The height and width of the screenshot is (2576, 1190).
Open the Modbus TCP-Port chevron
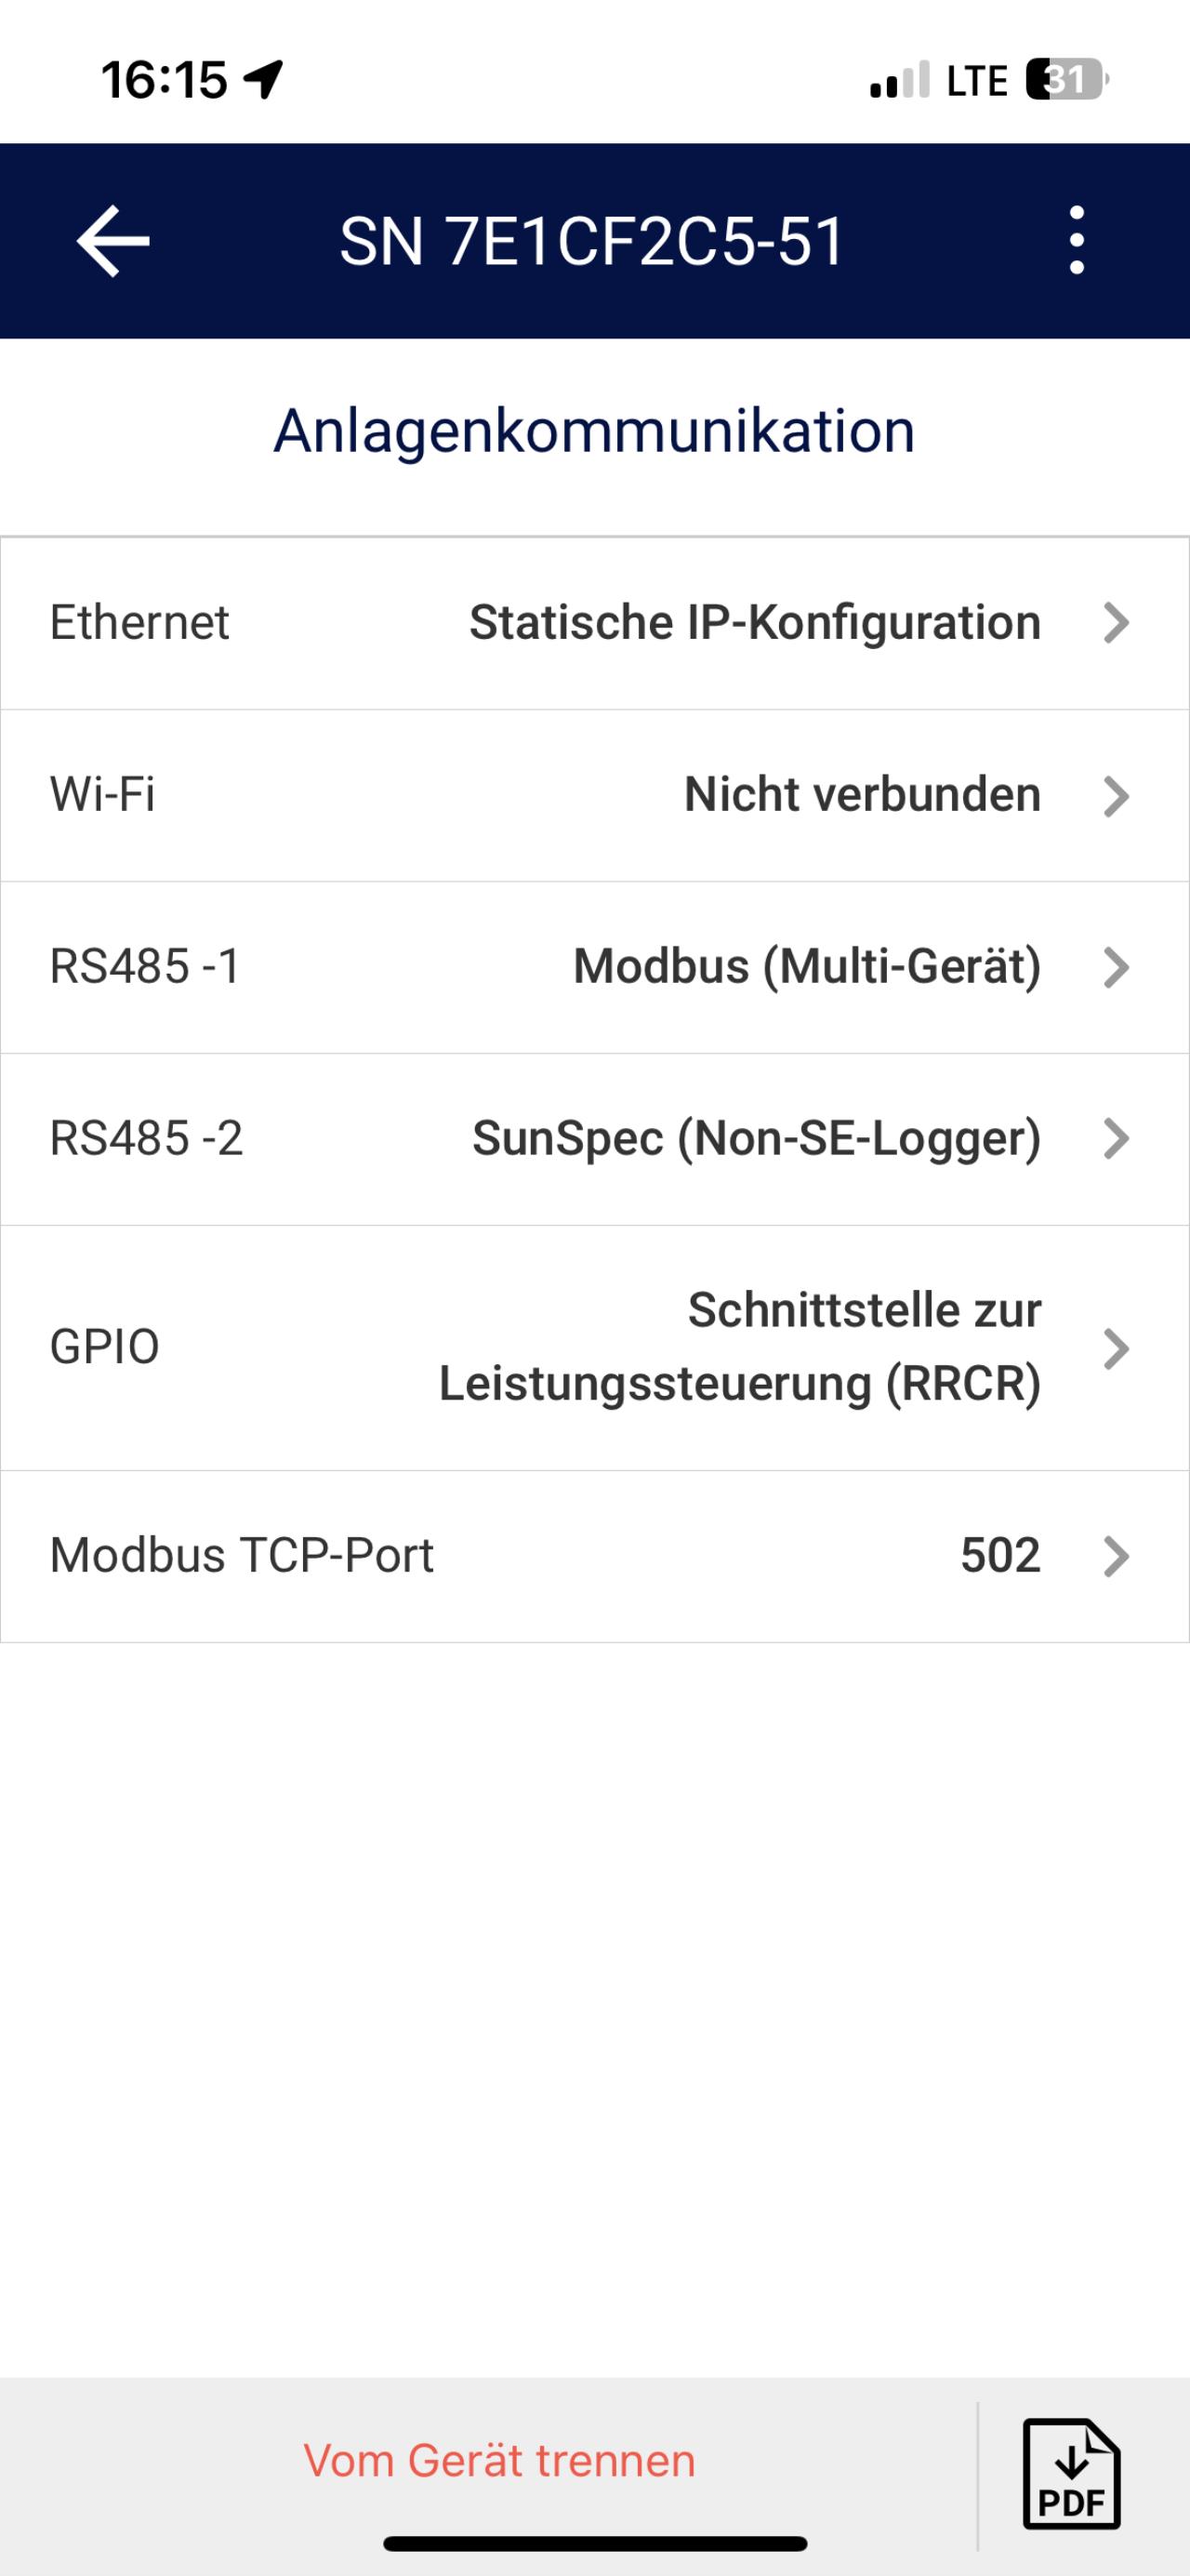click(x=1116, y=1556)
